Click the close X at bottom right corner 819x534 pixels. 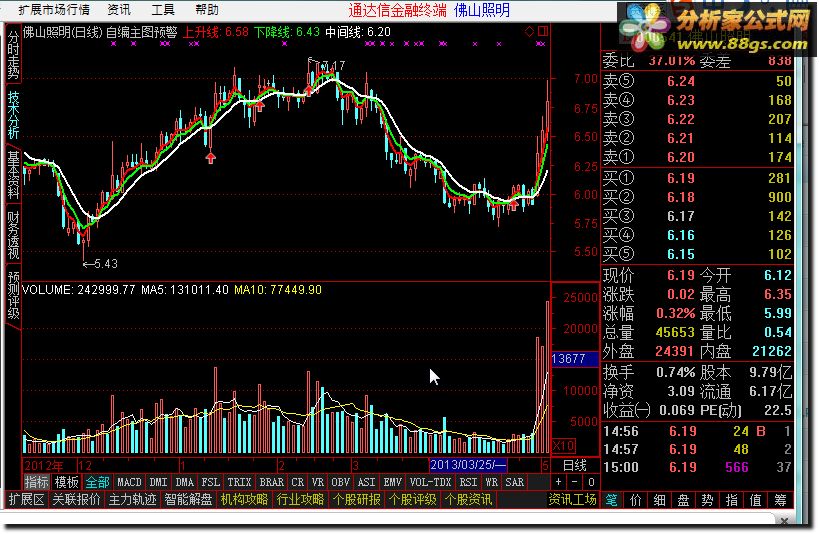coord(783,521)
